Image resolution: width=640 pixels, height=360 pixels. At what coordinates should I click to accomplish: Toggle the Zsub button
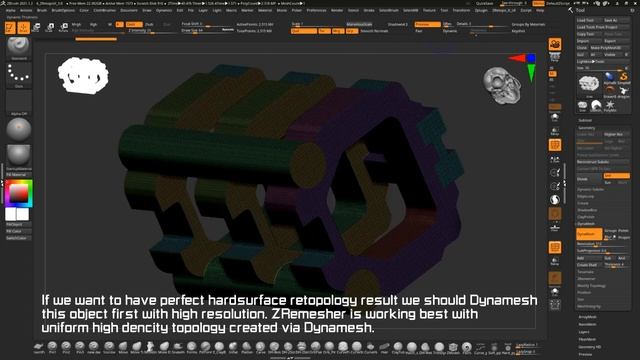coord(149,24)
